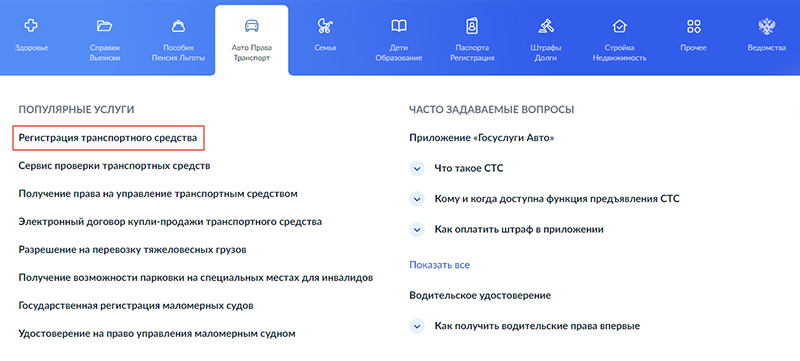The image size is (800, 361).
Task: Open Государственная регистрация маломерных судов
Action: tap(136, 306)
